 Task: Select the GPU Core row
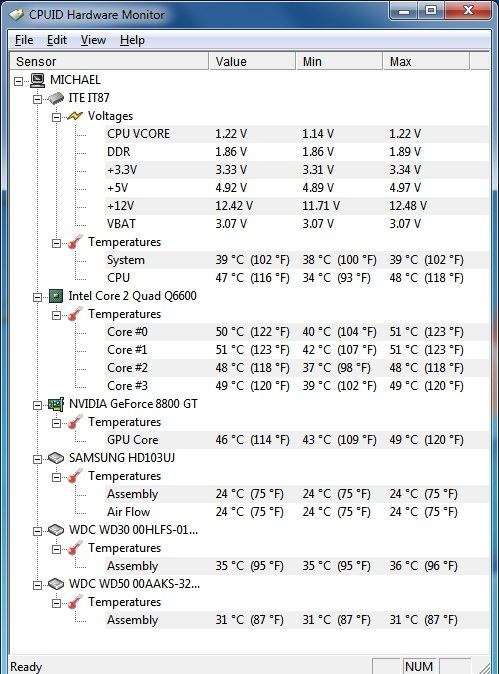(297, 440)
